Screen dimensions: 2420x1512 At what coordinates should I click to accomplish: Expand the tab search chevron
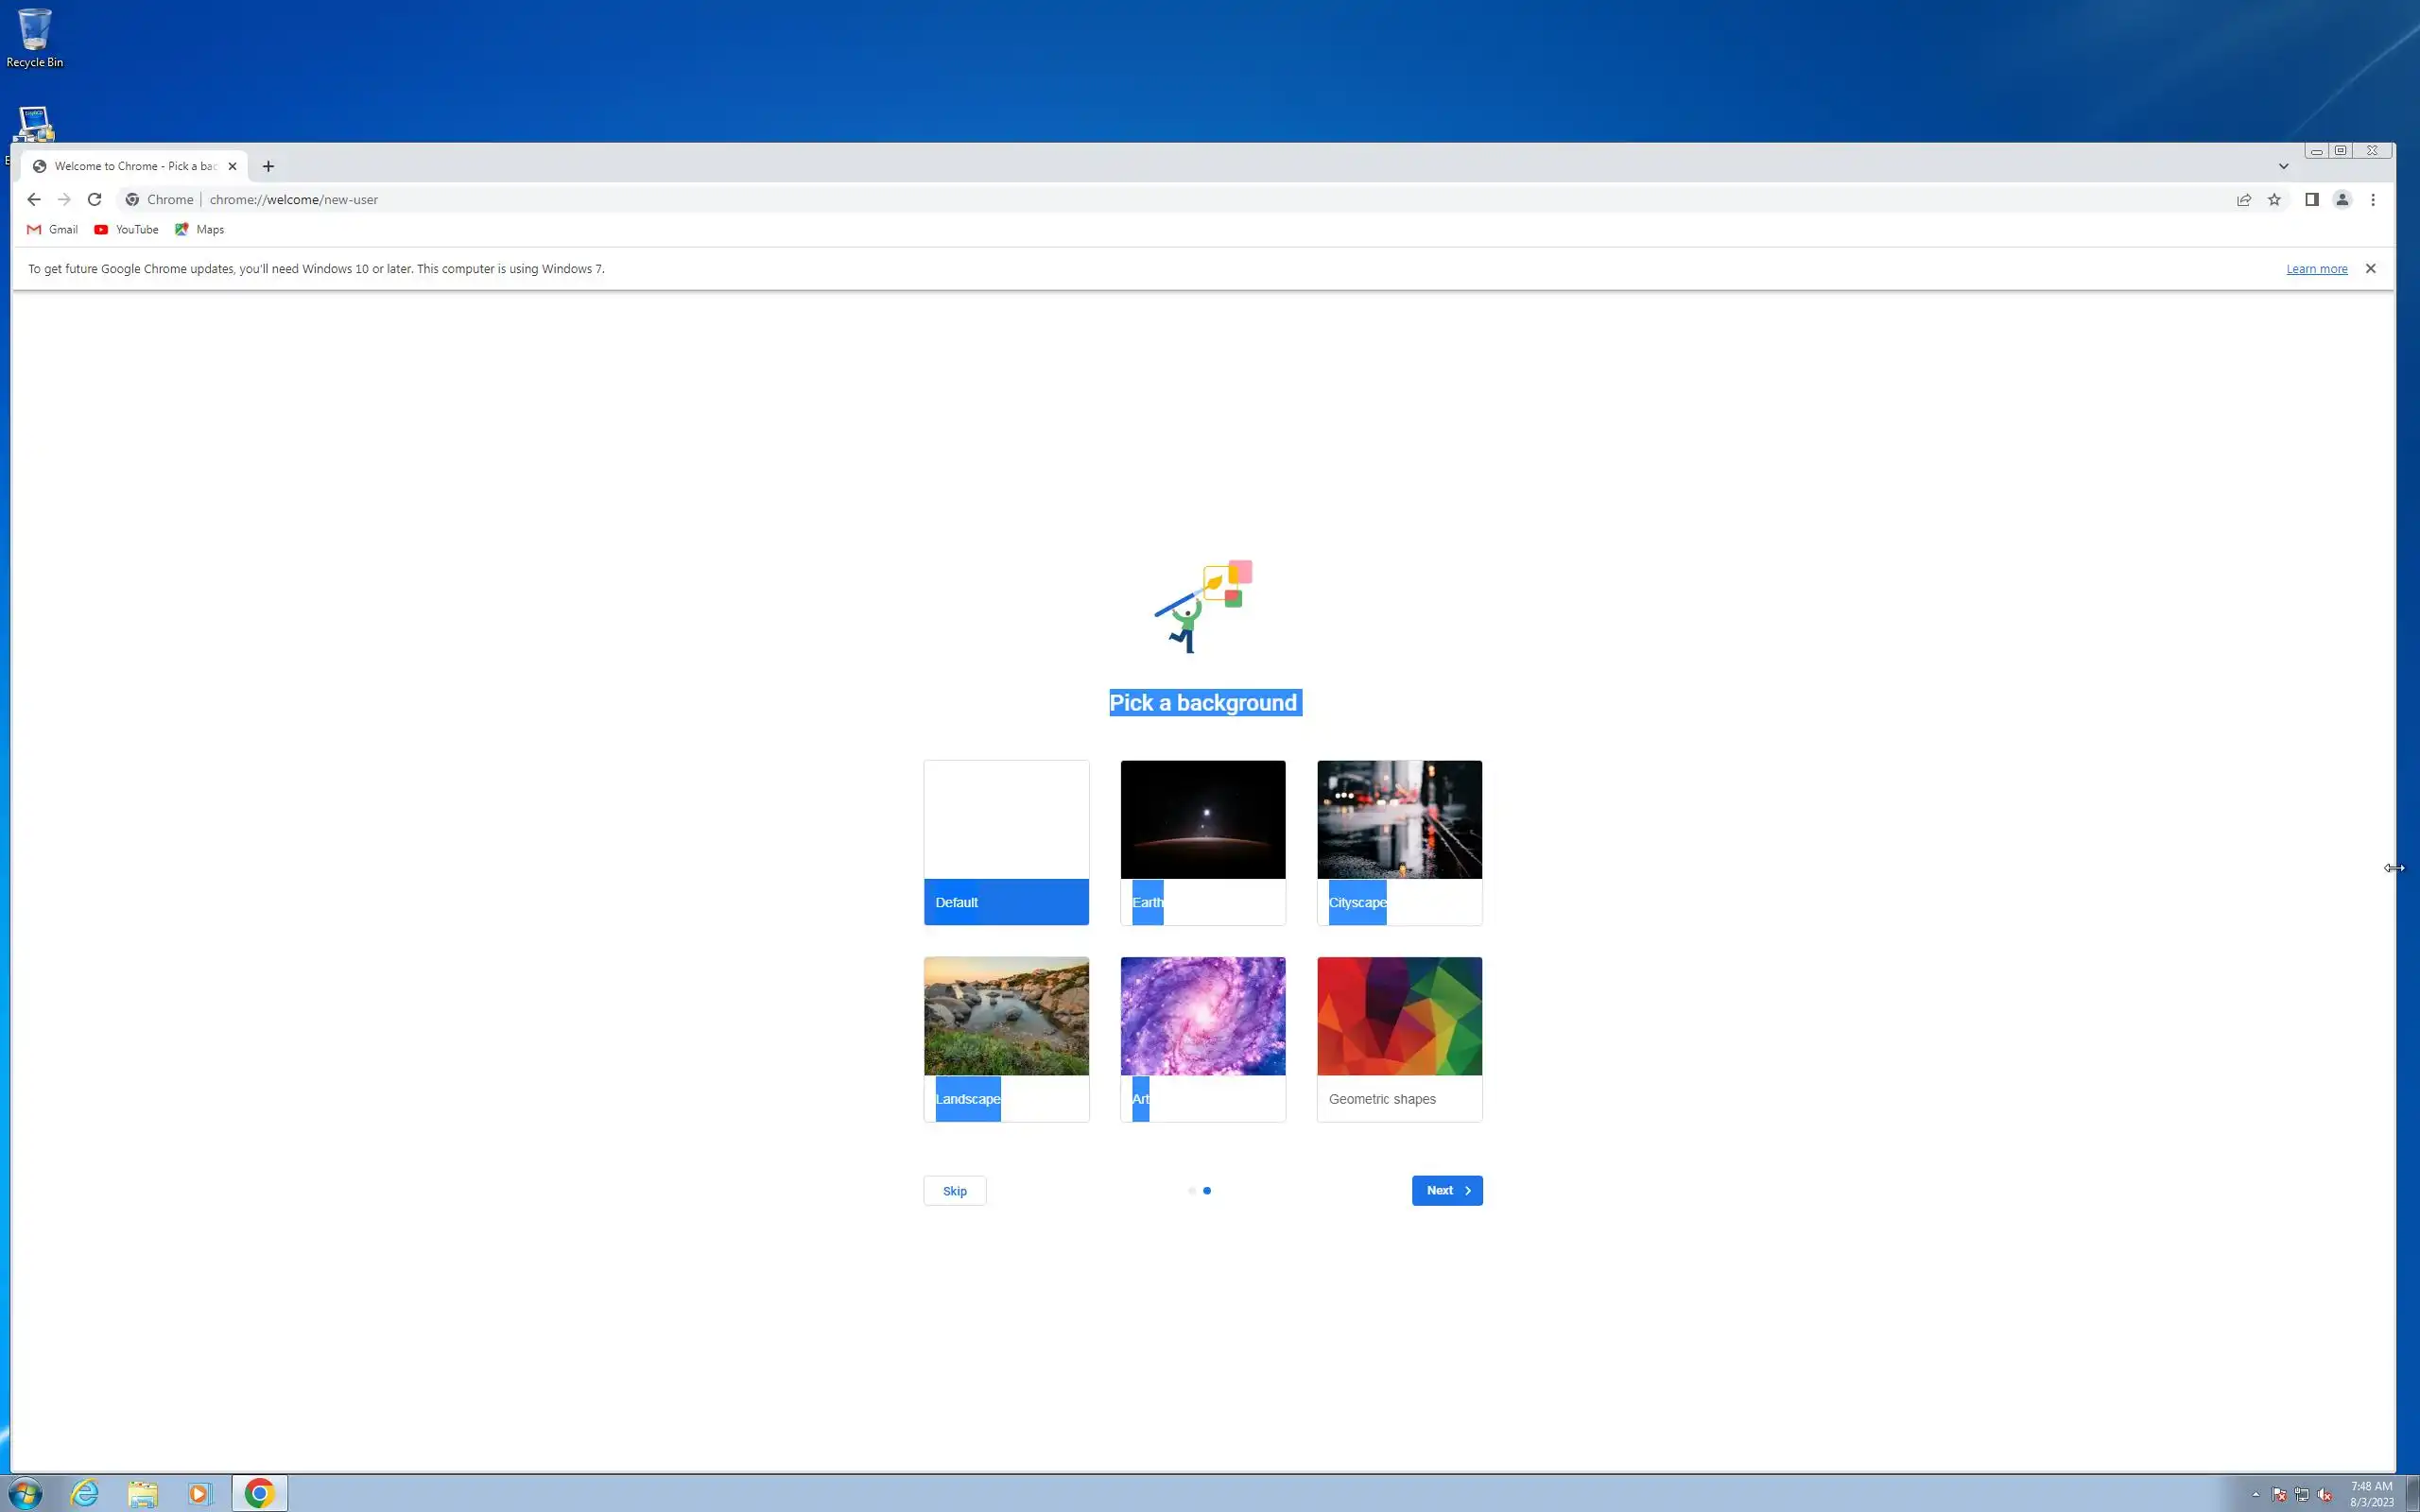tap(2283, 167)
